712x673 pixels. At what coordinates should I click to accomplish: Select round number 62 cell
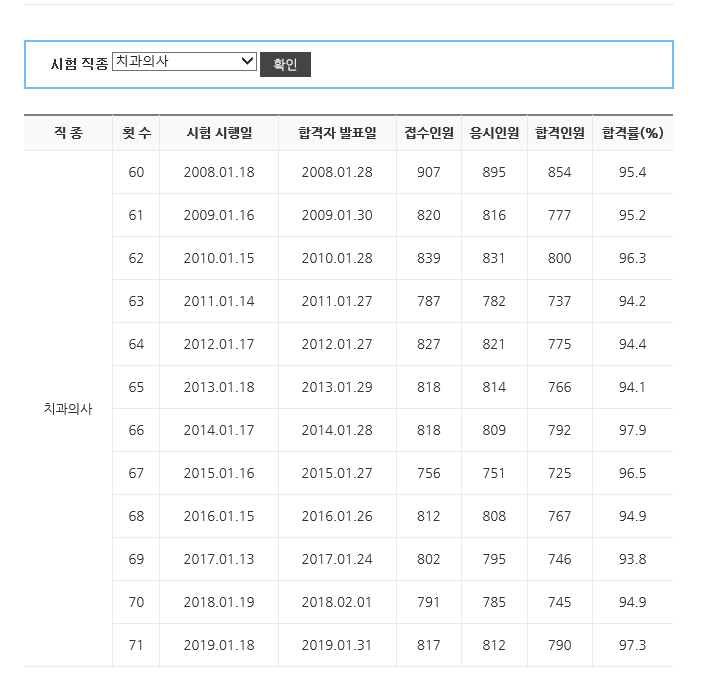pyautogui.click(x=136, y=258)
